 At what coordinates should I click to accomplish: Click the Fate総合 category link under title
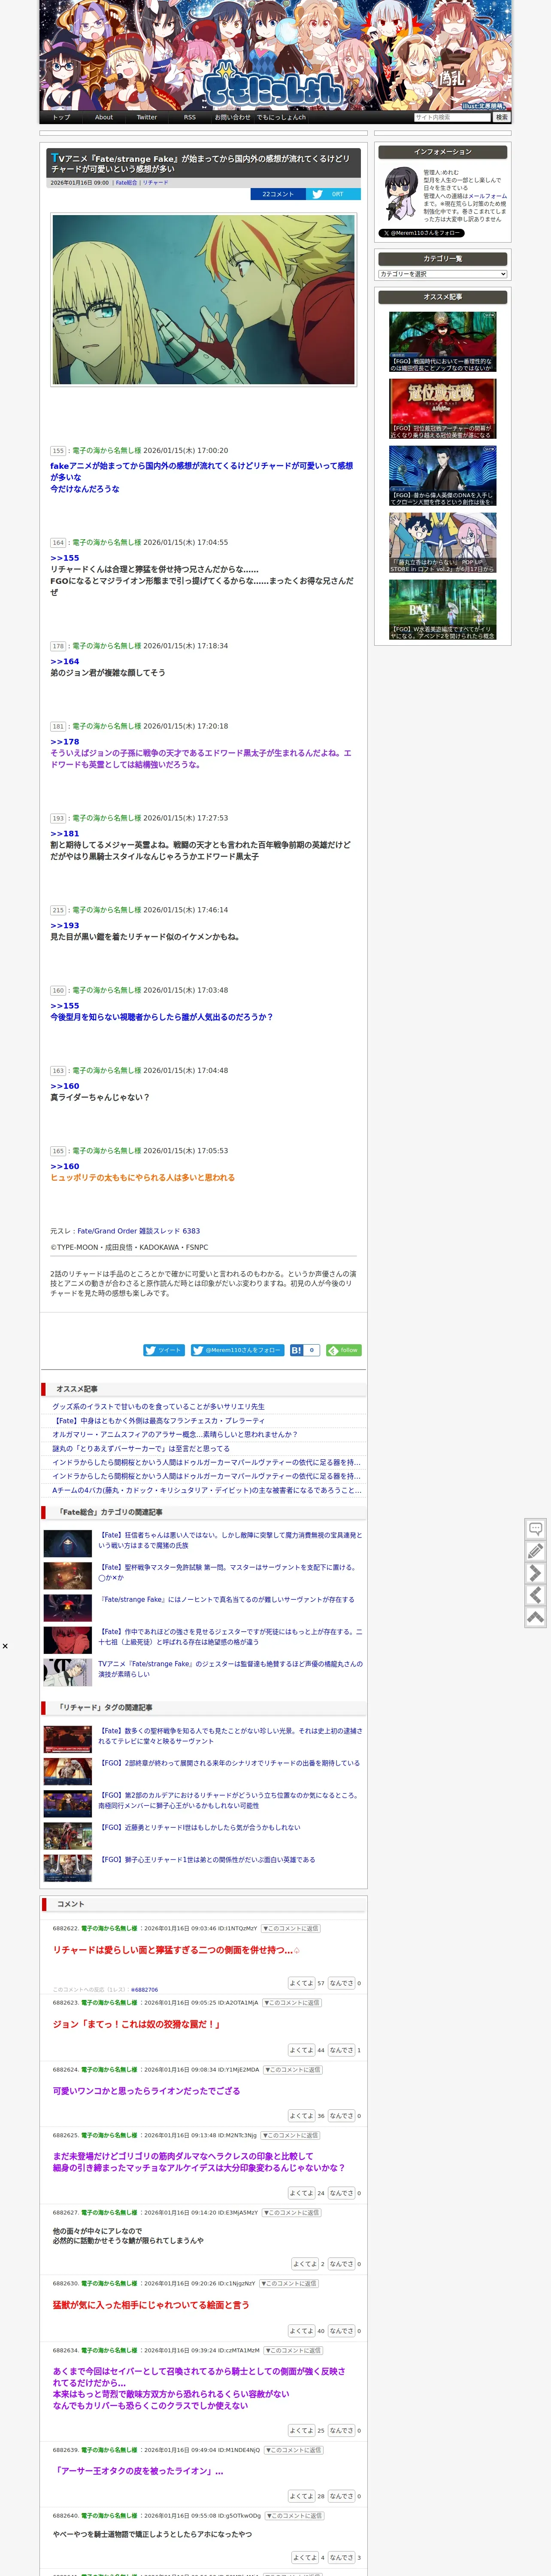pyautogui.click(x=127, y=183)
